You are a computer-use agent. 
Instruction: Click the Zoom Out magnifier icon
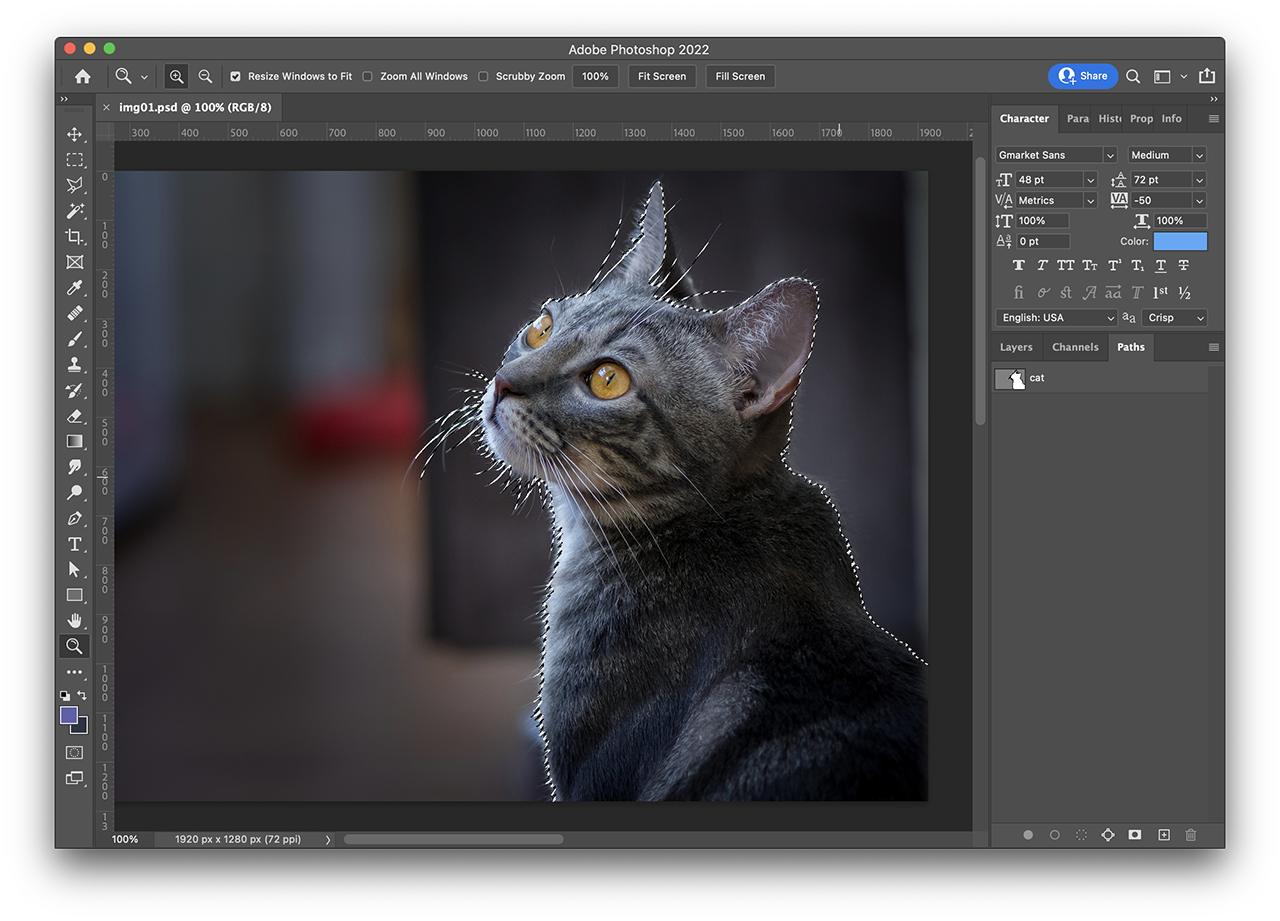tap(205, 76)
